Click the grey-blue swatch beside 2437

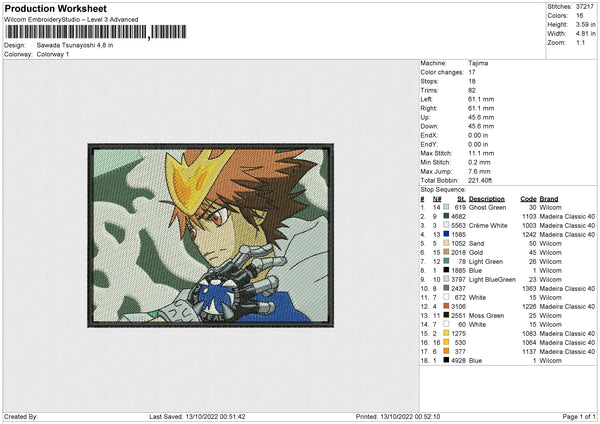(x=446, y=288)
